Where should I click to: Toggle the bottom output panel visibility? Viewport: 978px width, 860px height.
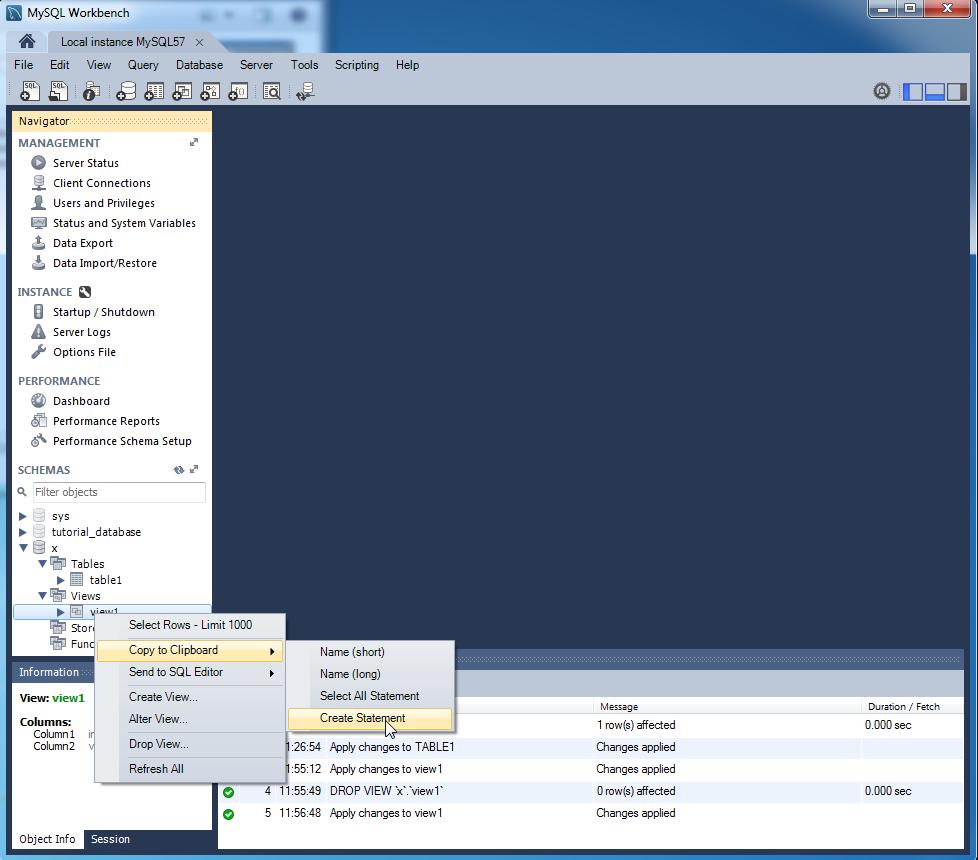point(934,92)
